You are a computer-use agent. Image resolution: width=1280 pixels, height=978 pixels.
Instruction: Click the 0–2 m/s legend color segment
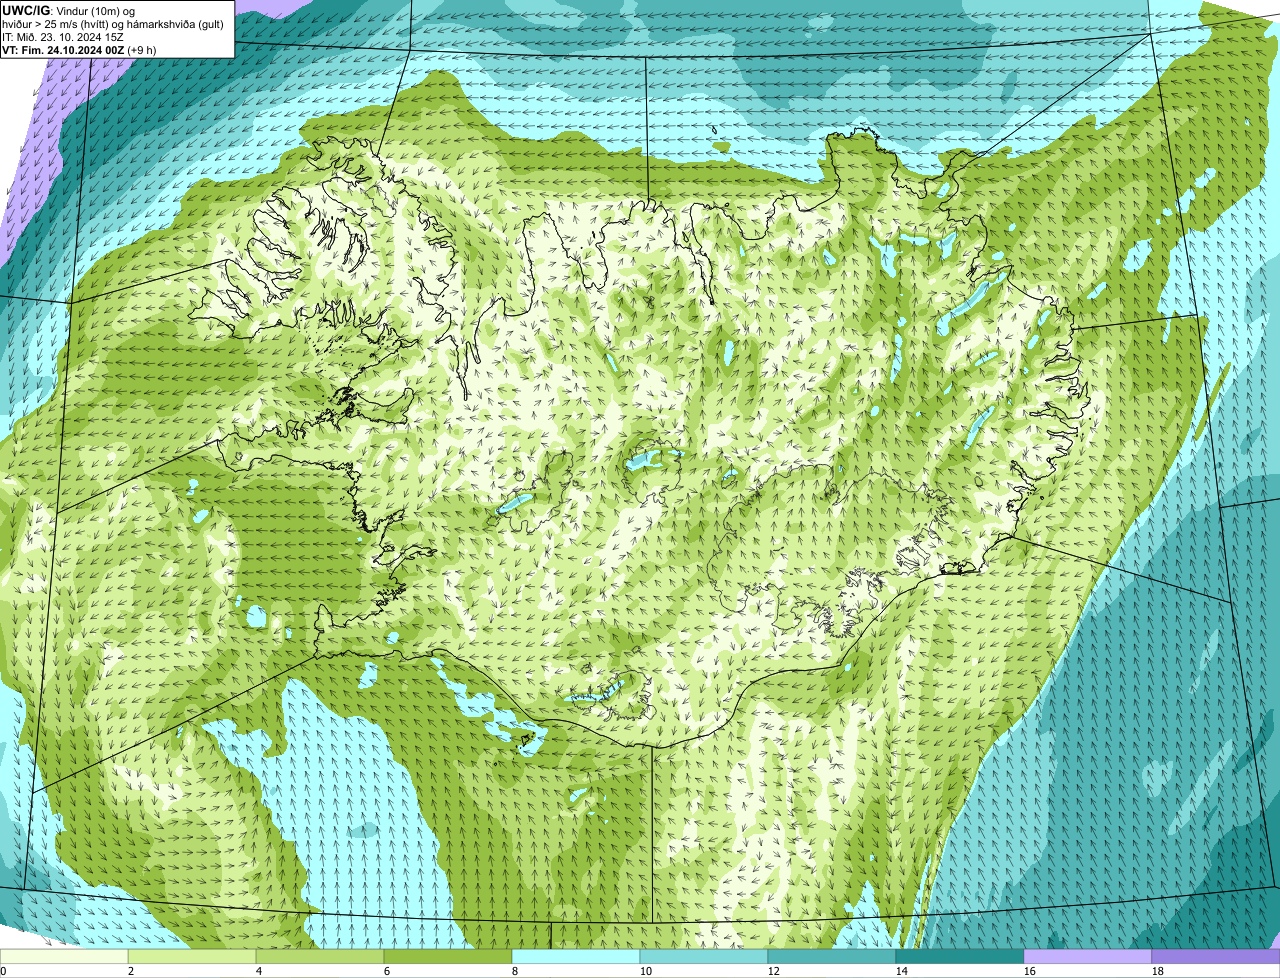(64, 956)
